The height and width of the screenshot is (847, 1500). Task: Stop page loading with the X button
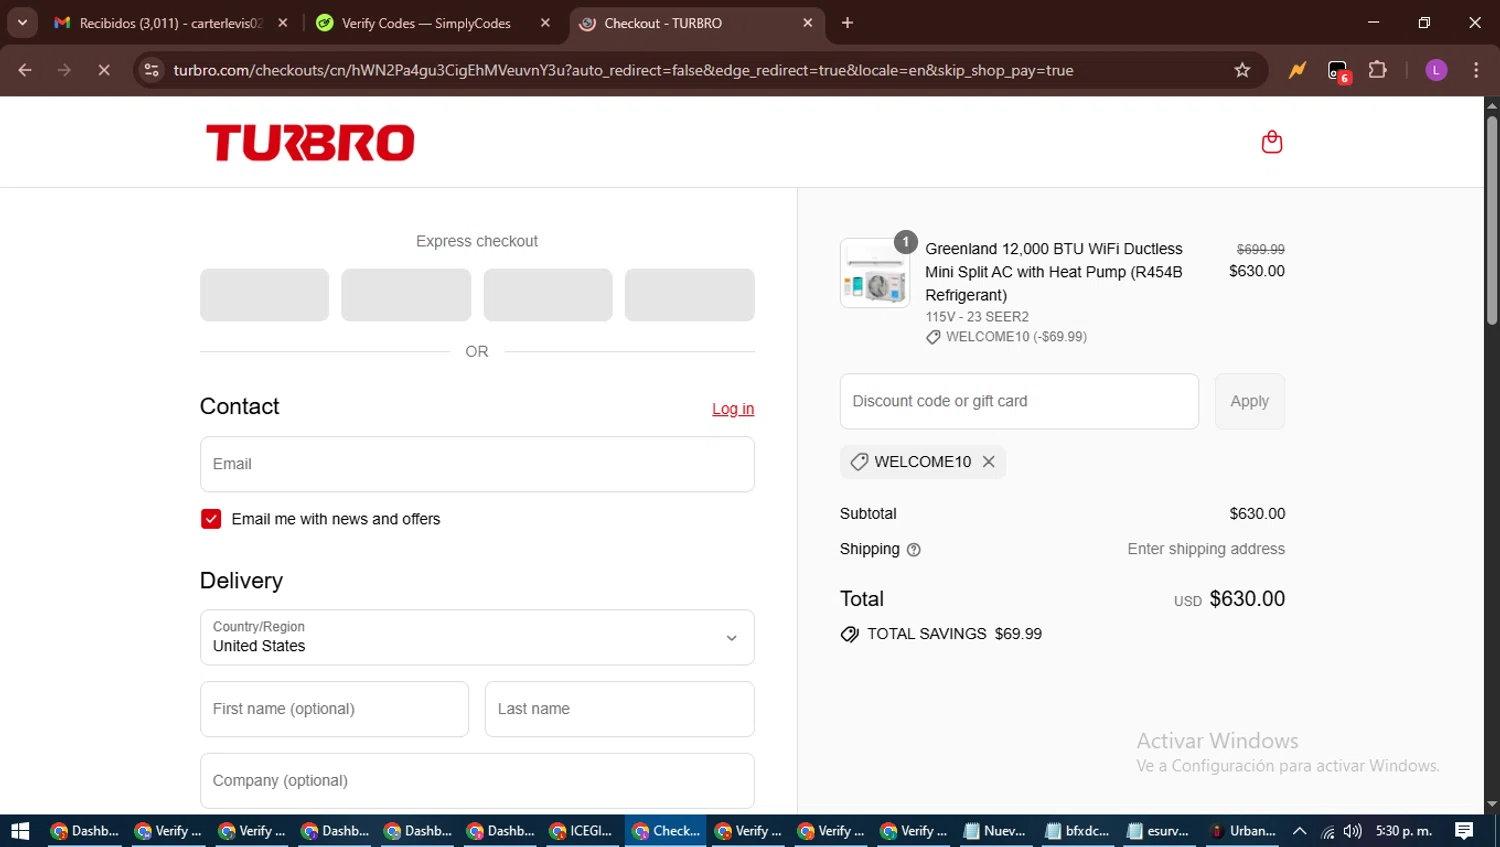[x=104, y=70]
